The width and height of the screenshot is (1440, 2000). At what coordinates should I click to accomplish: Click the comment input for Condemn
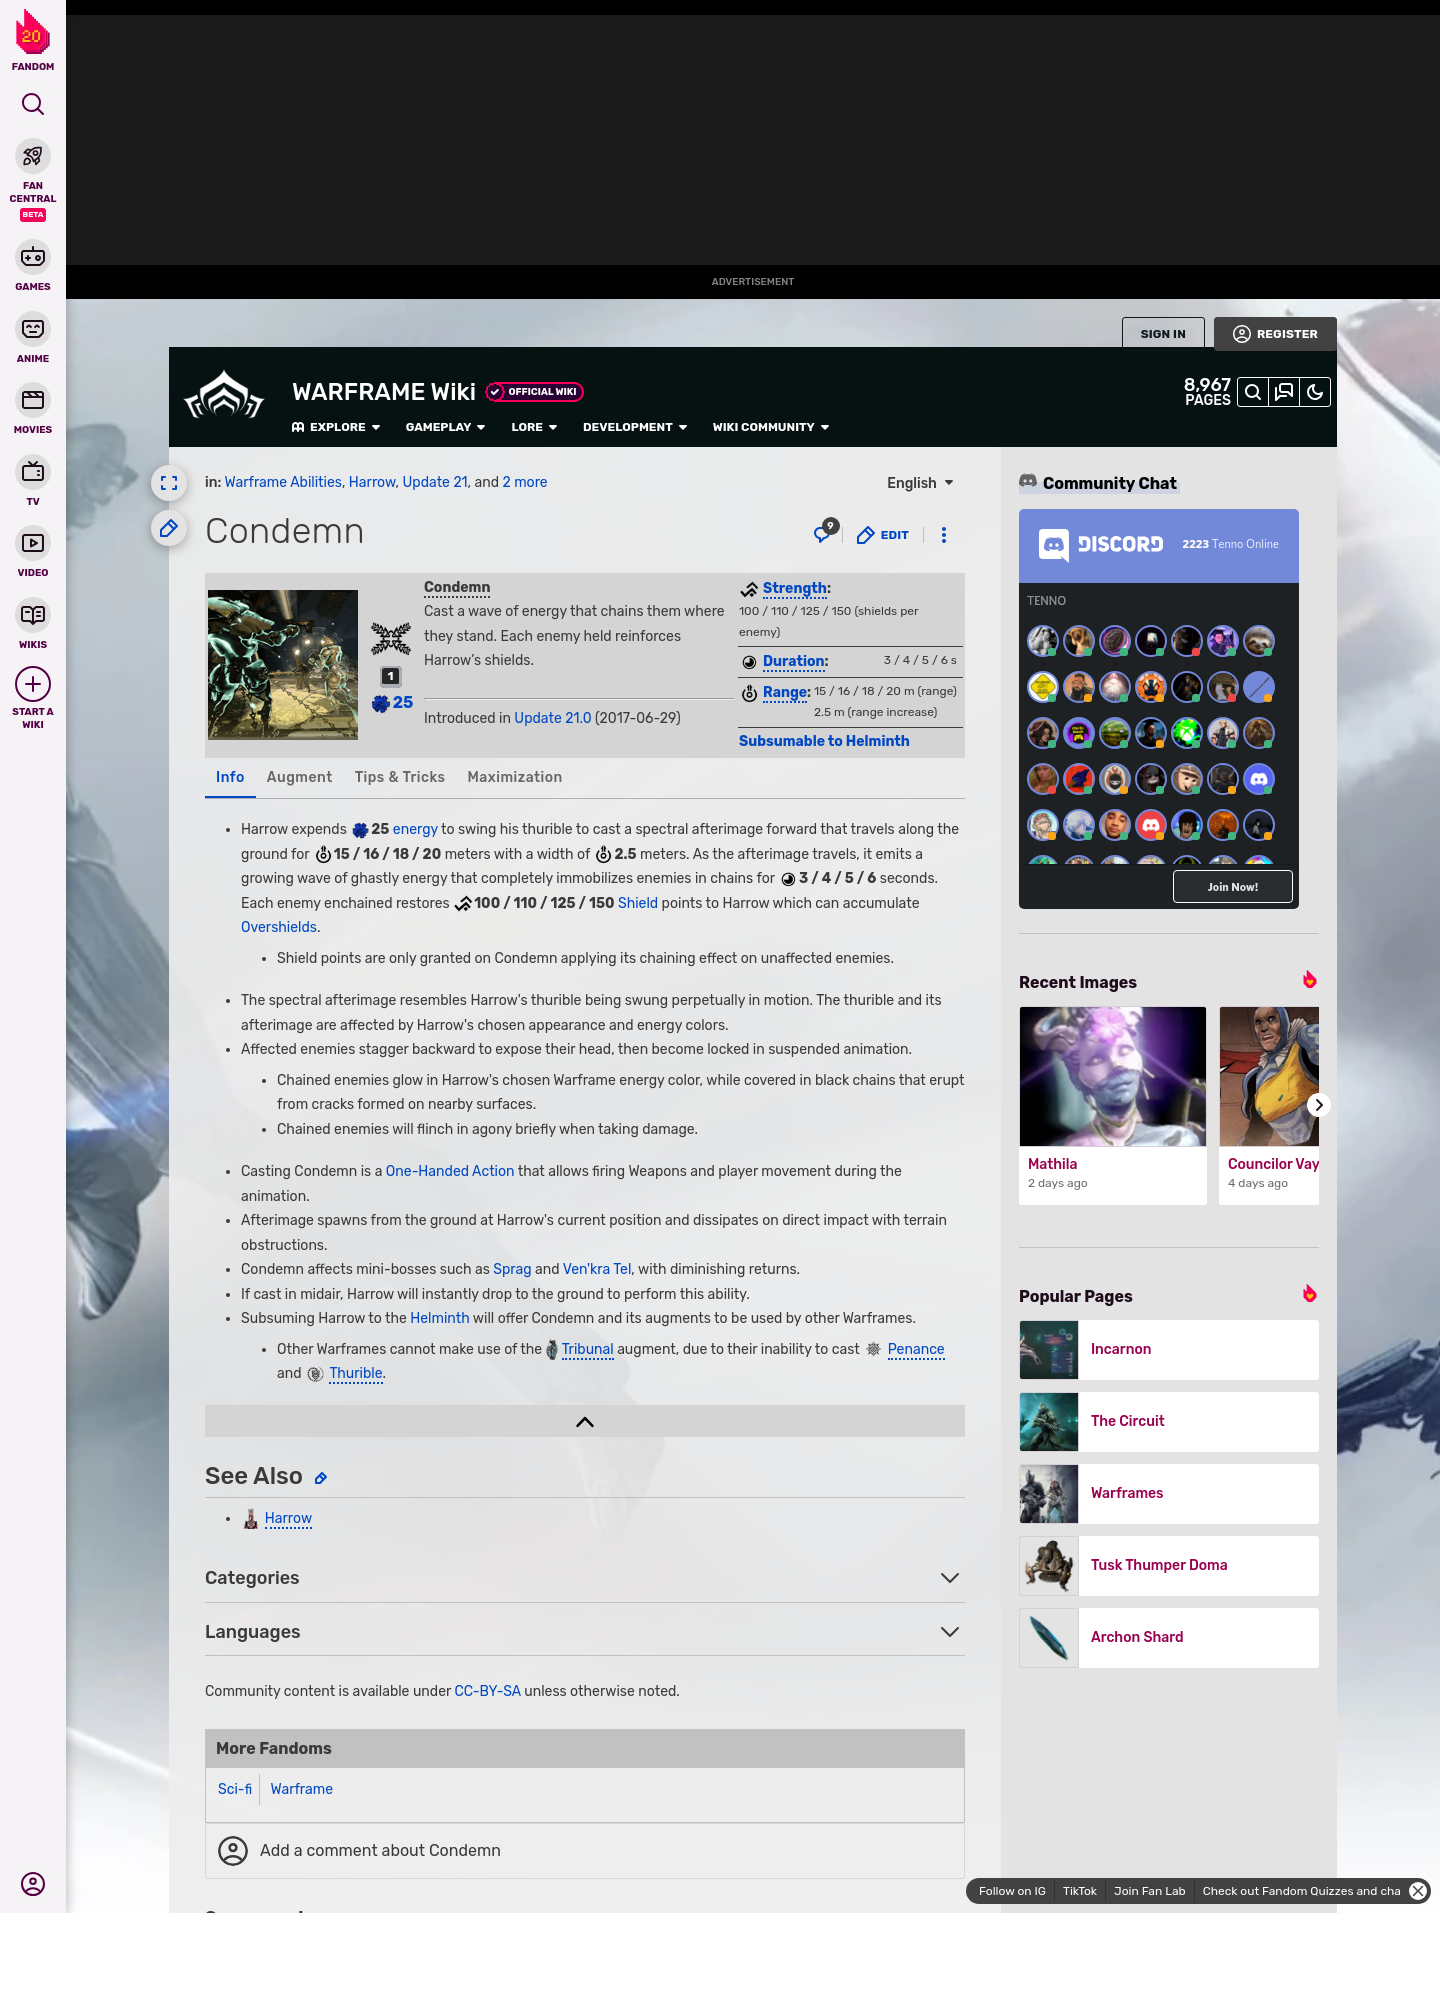click(x=585, y=1851)
